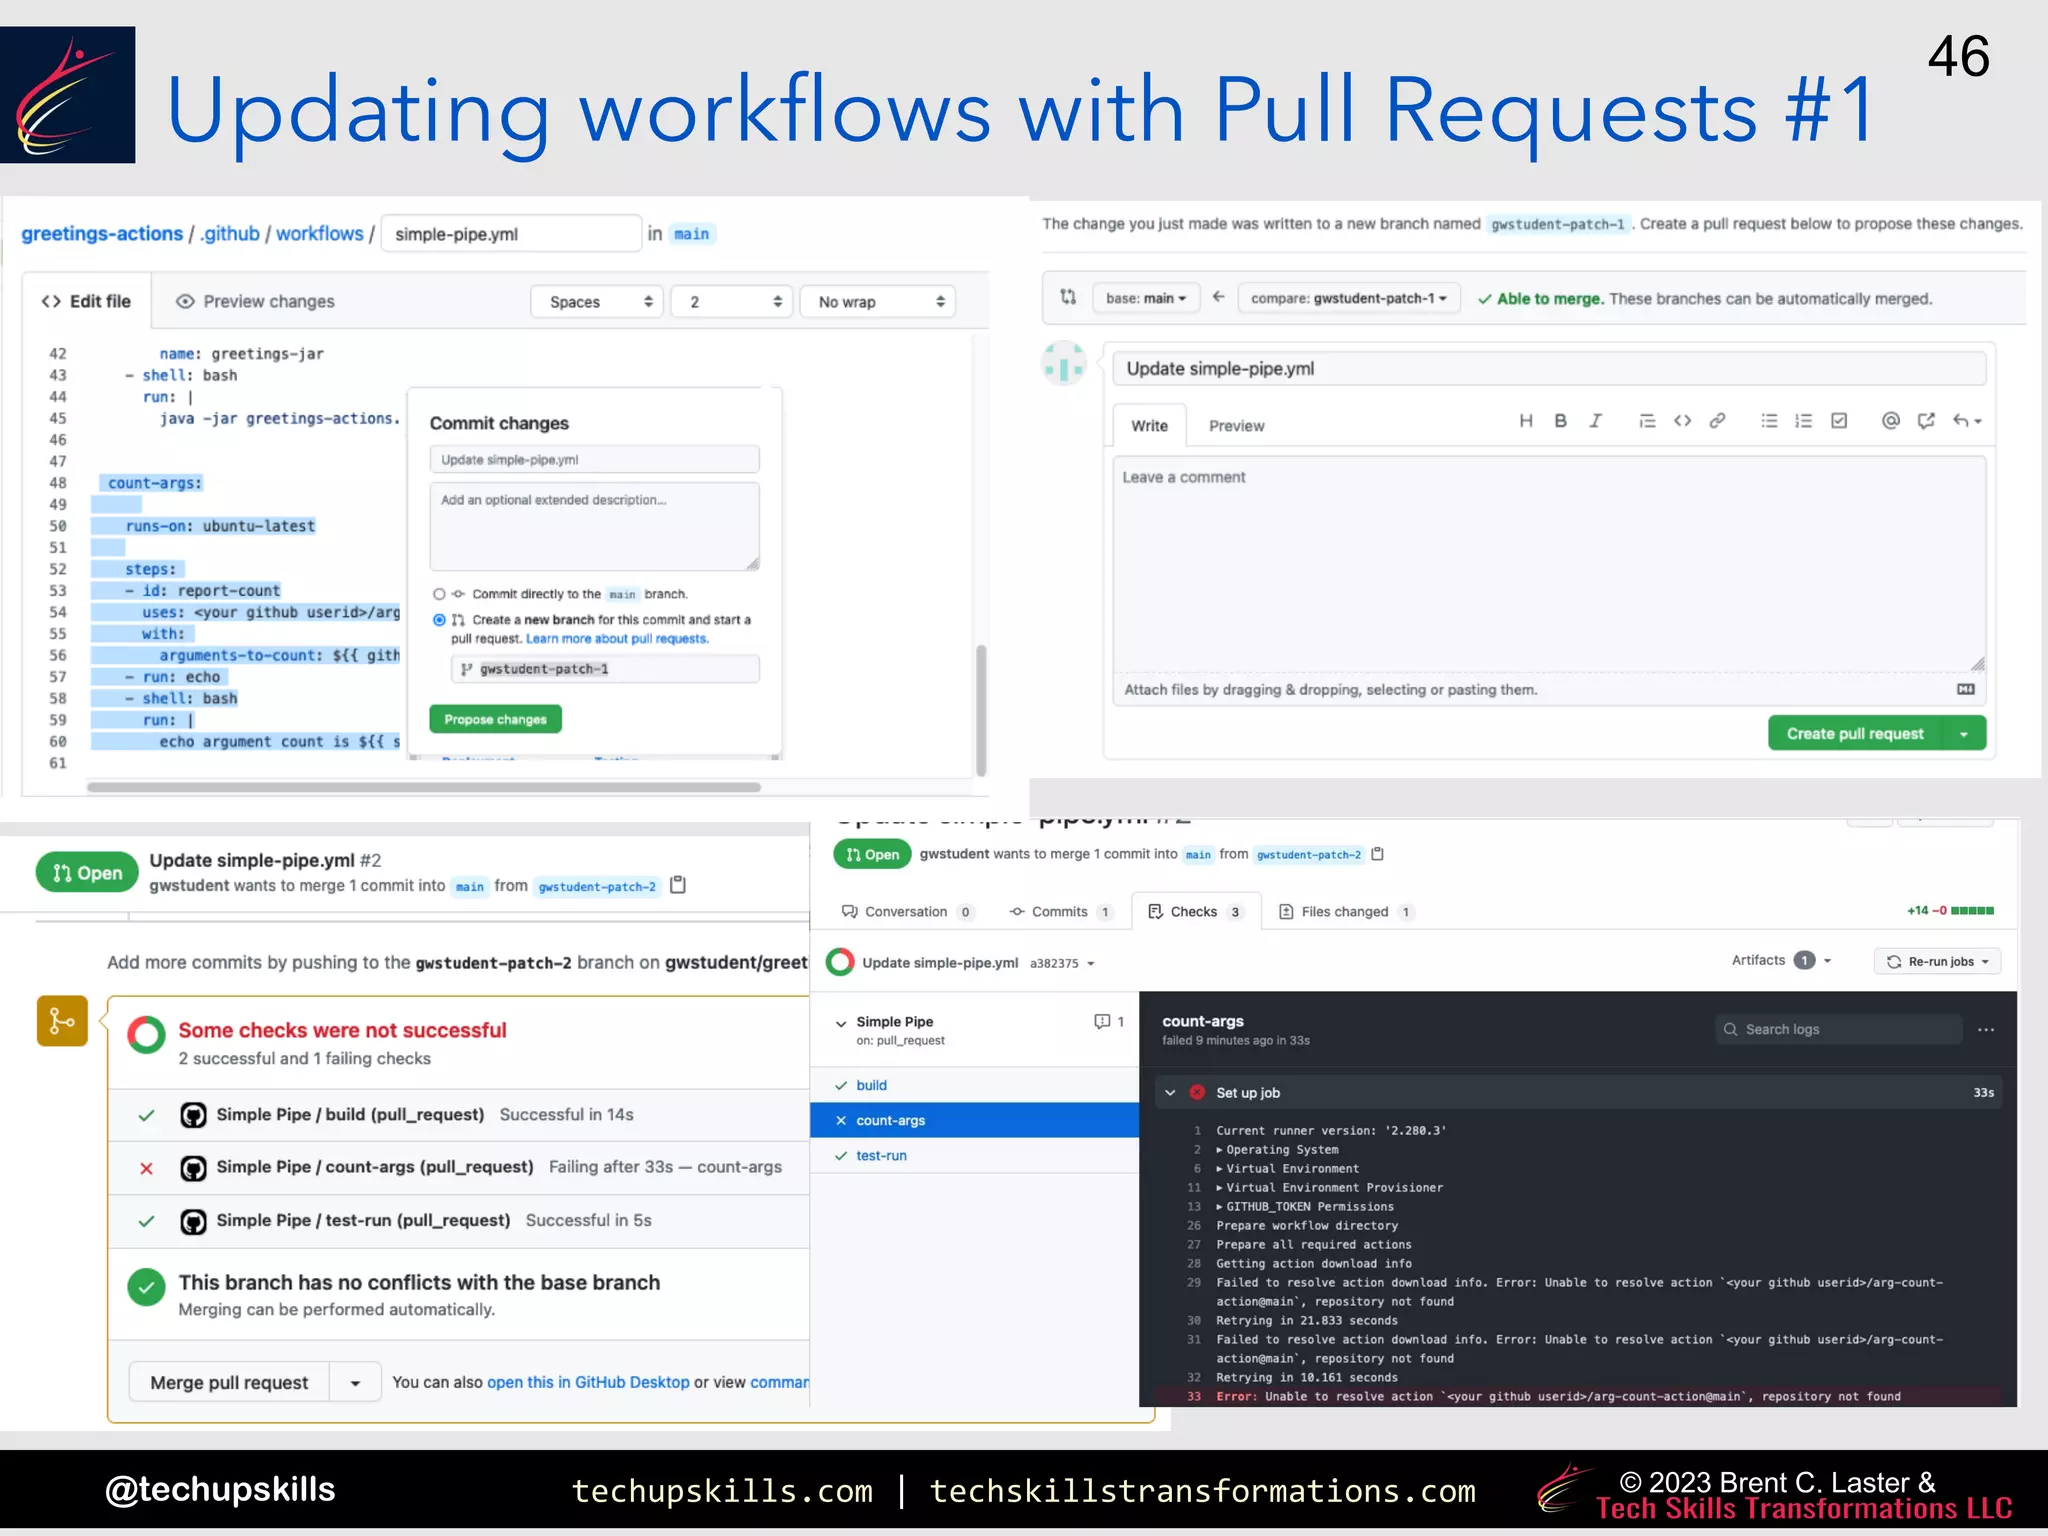Switch to the Preview changes tab
Screen dimensions: 2048x1536
255,302
